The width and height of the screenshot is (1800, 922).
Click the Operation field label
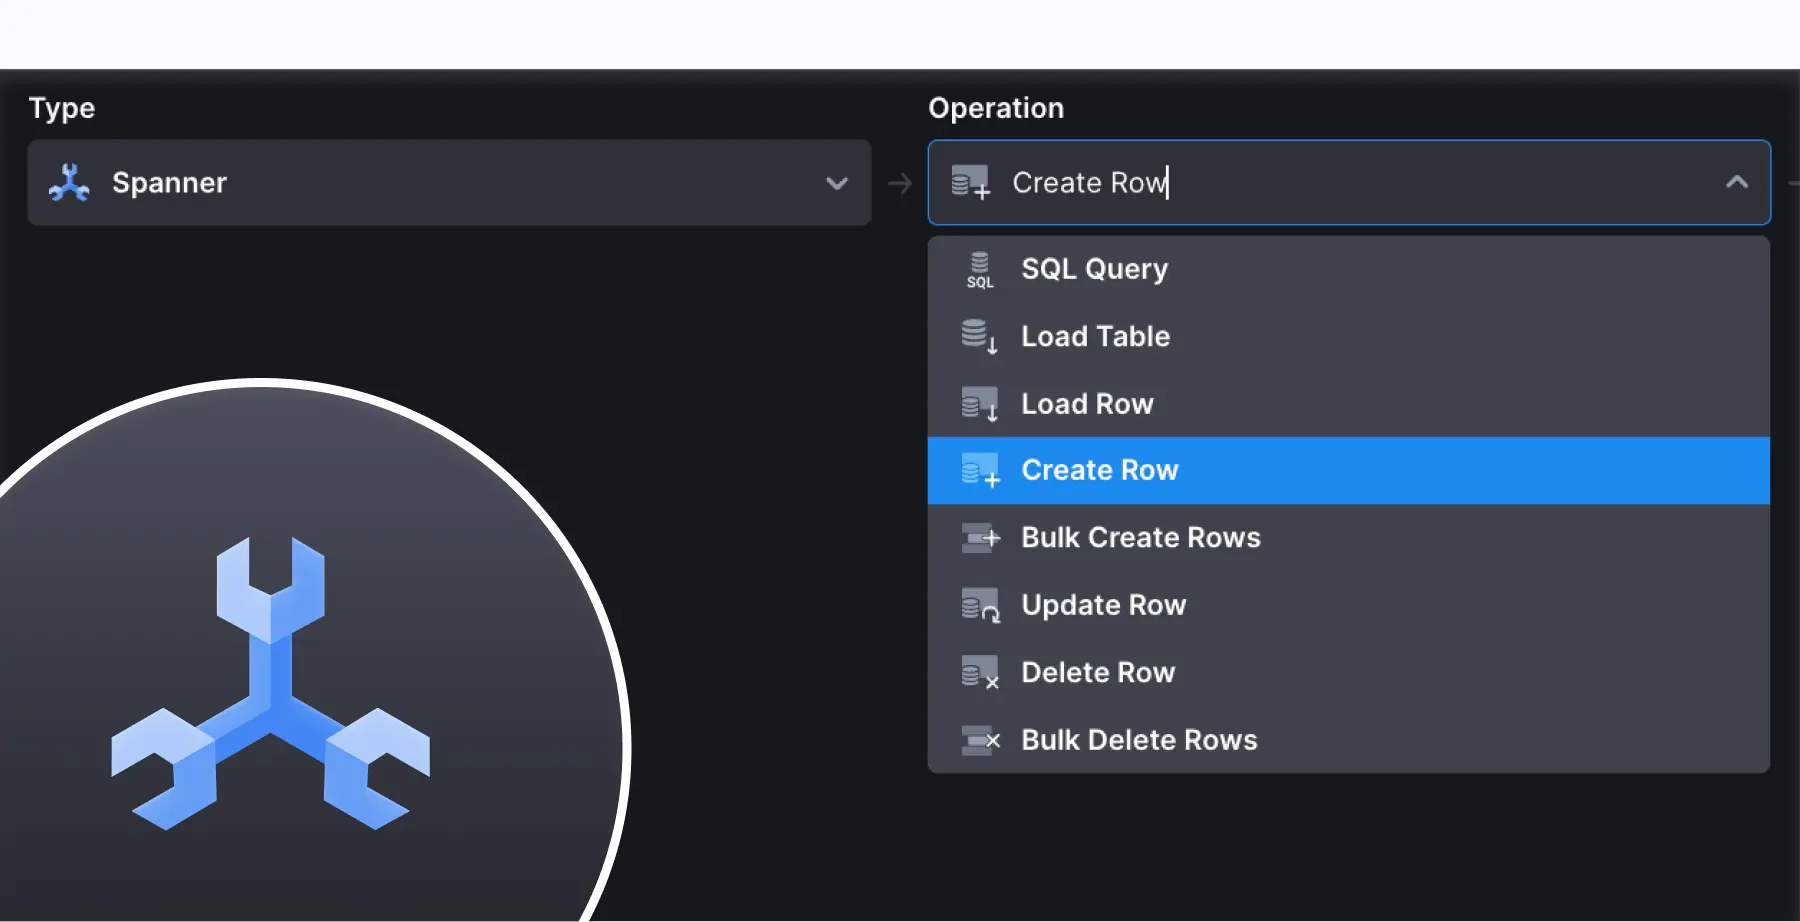[996, 108]
